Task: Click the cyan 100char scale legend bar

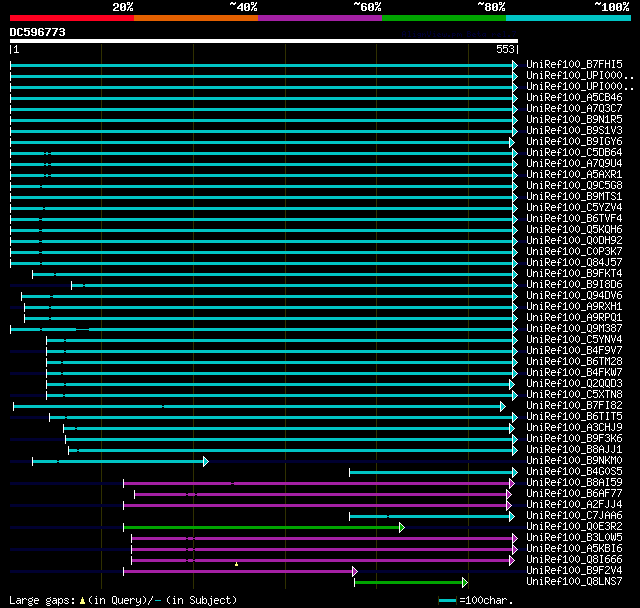Action: (447, 600)
